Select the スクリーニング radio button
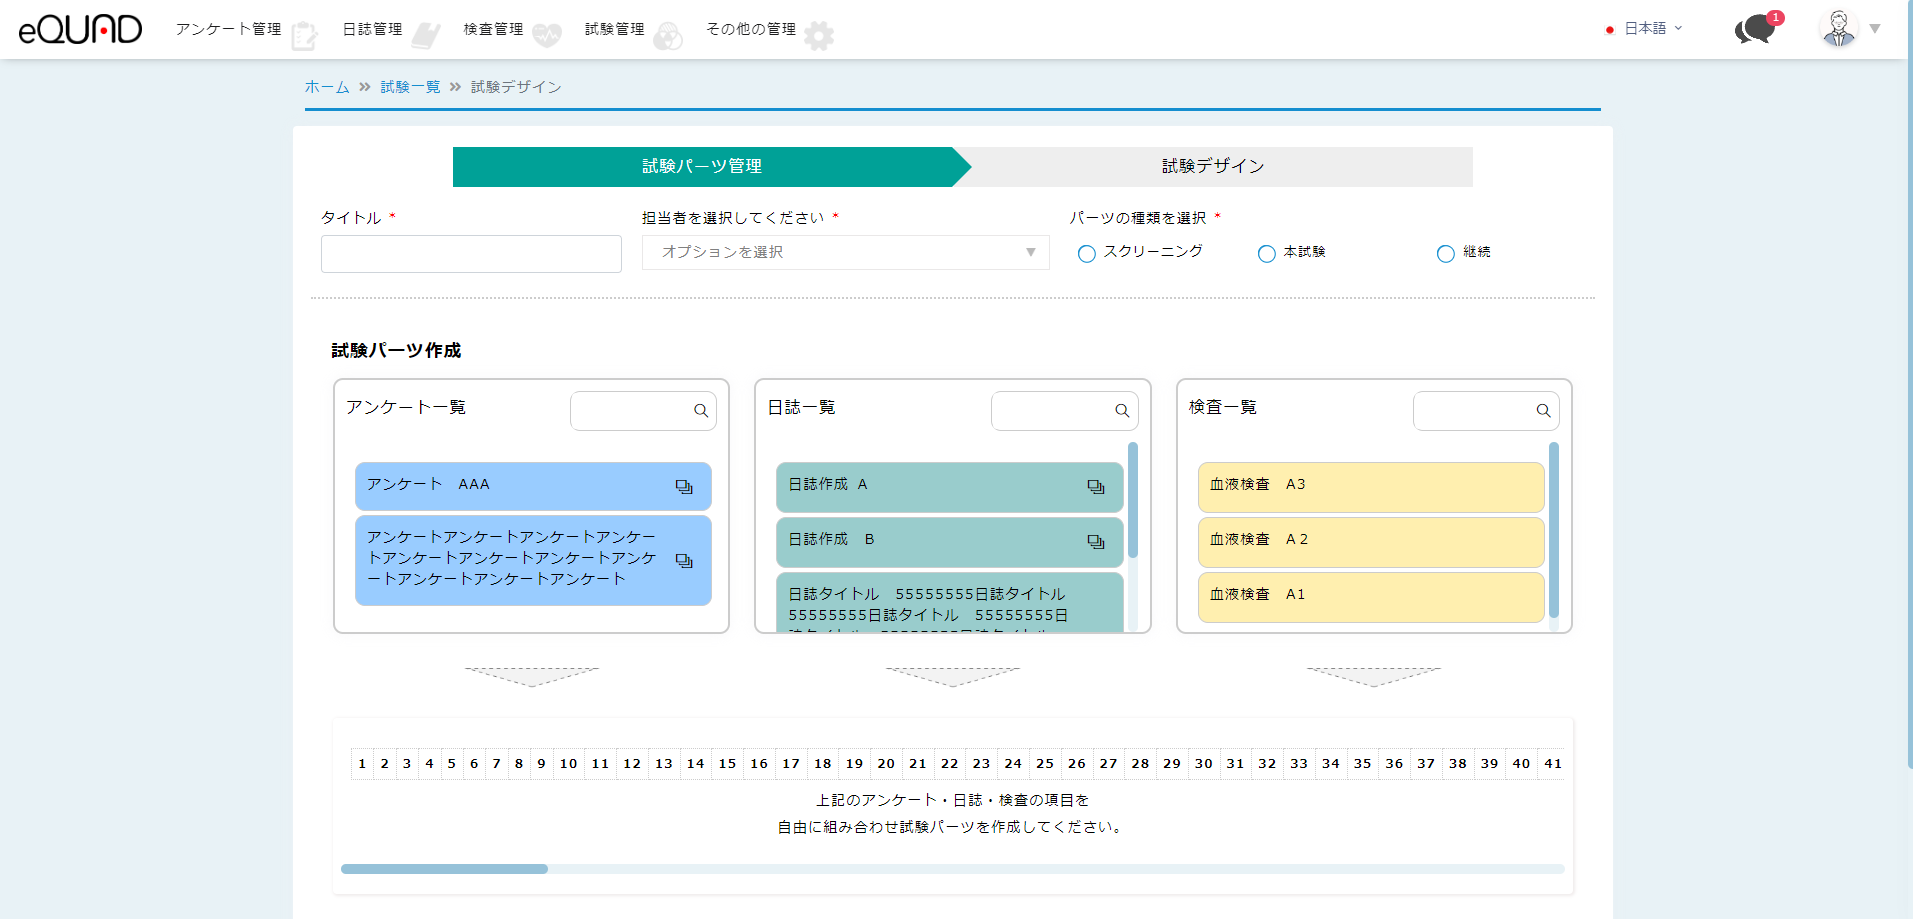The height and width of the screenshot is (919, 1913). pos(1087,254)
